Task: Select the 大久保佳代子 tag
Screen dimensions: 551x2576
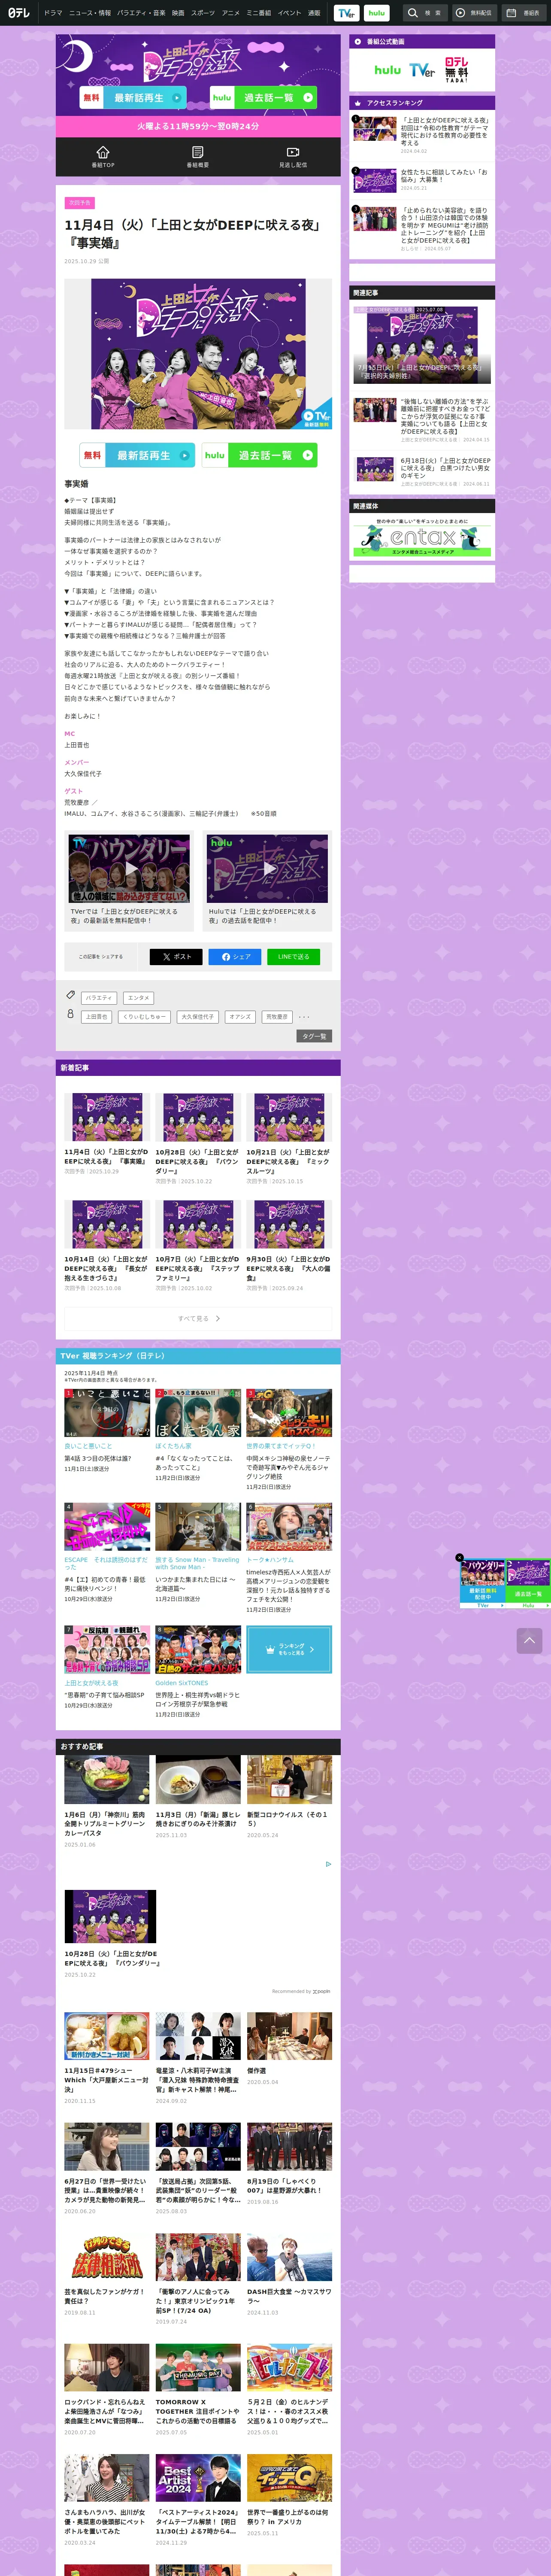Action: (x=197, y=1017)
